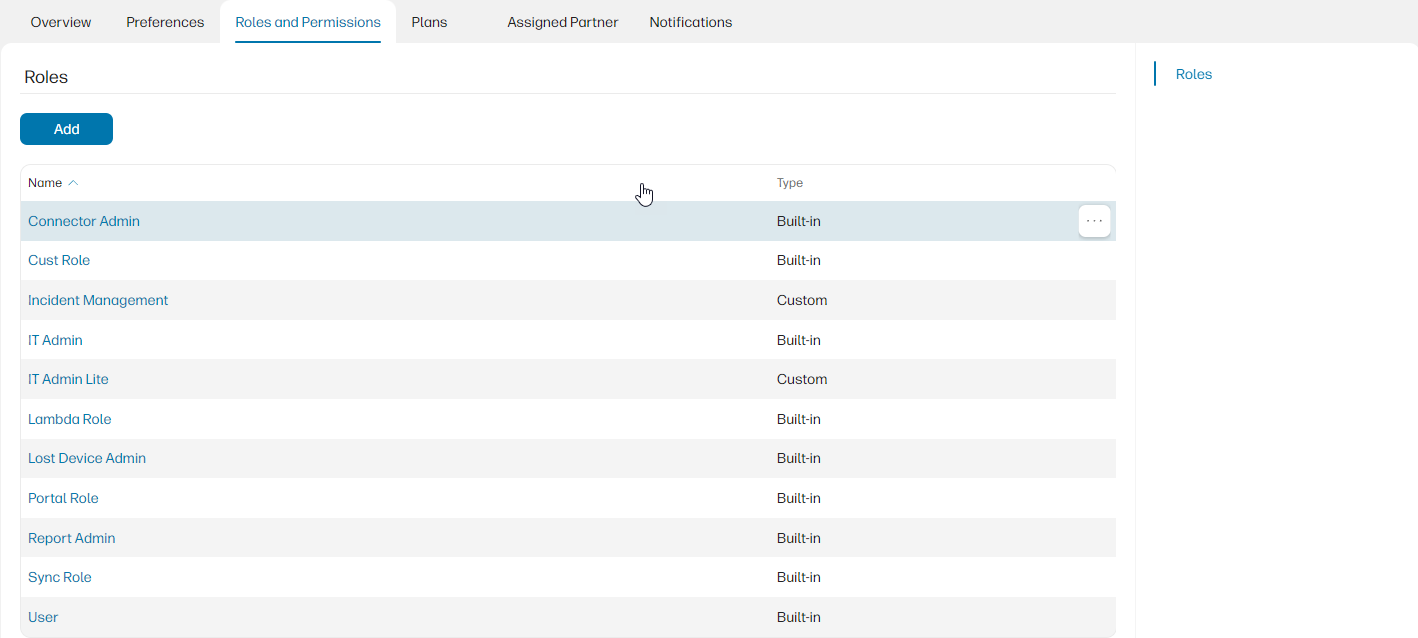
Task: Open the Lambda Role link
Action: tap(70, 419)
